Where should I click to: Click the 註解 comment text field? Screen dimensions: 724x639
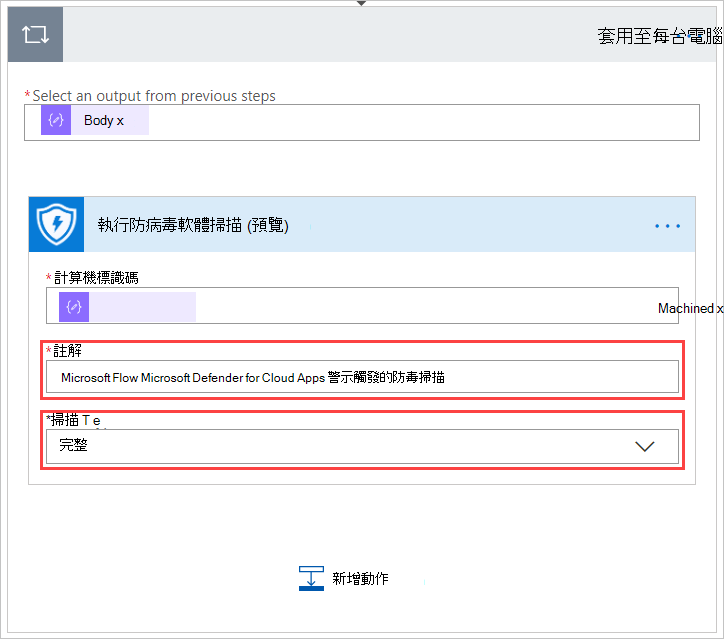[x=362, y=377]
